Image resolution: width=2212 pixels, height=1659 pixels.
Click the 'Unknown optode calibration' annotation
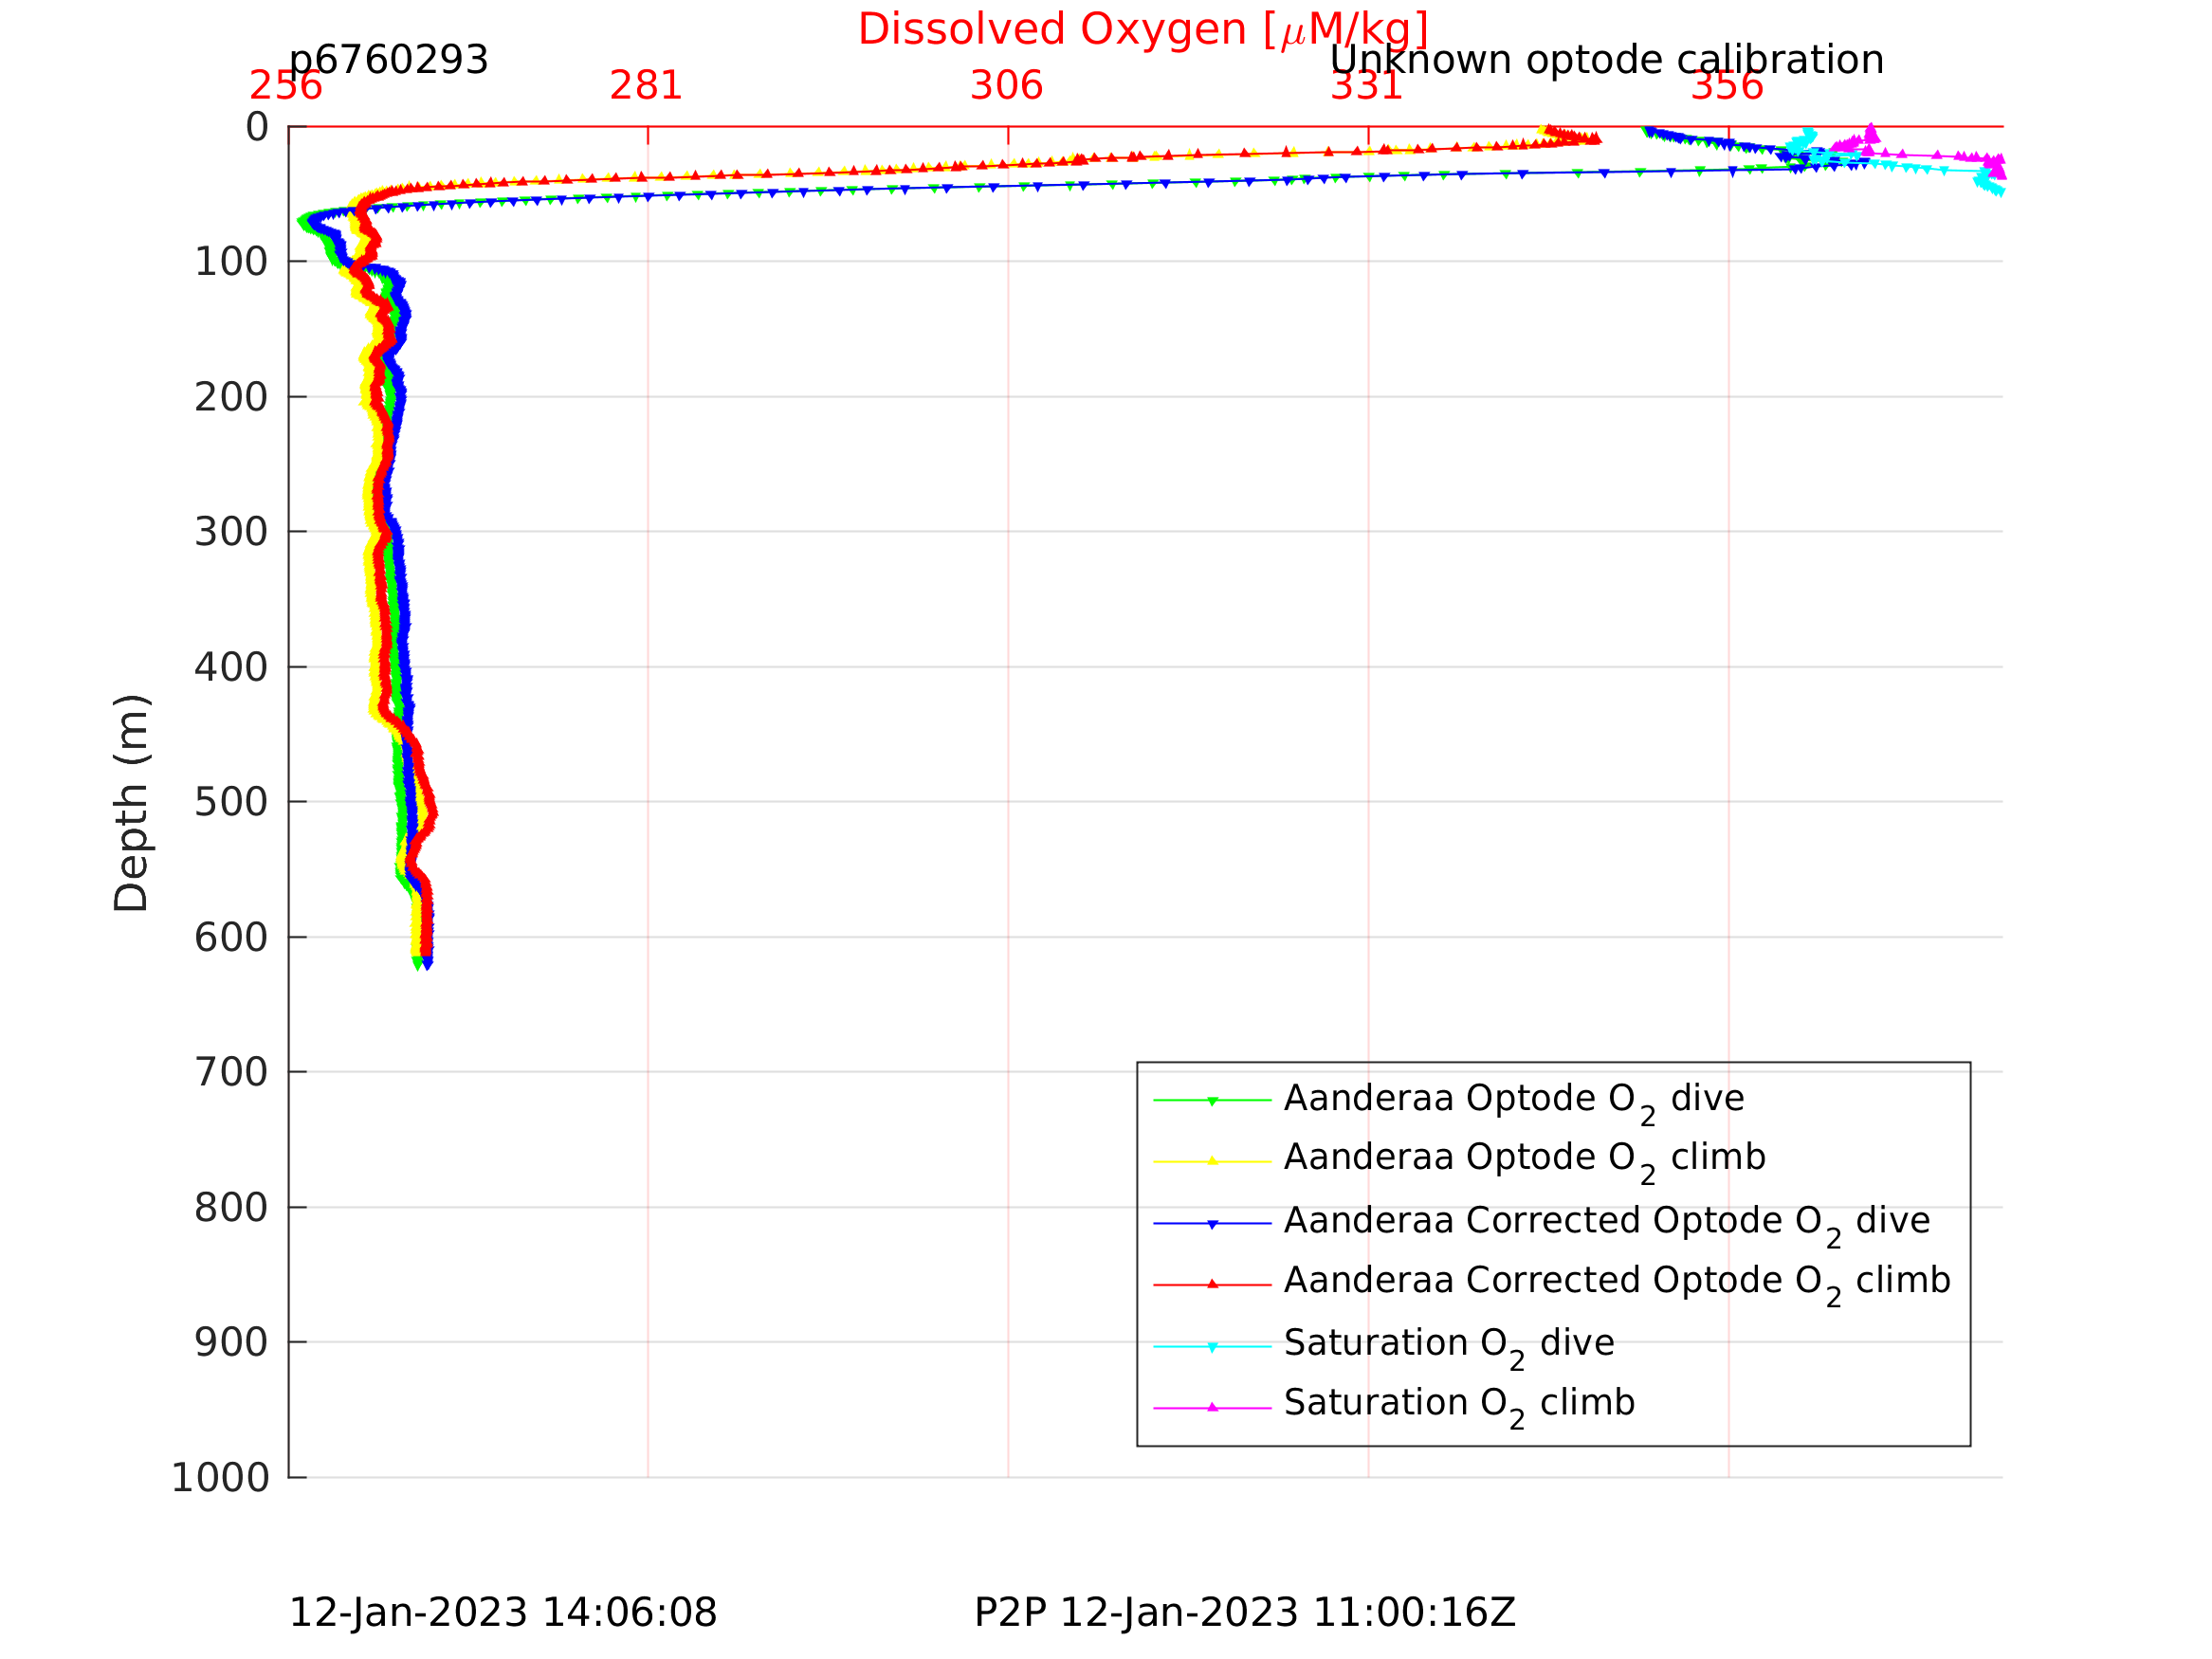pos(1606,60)
